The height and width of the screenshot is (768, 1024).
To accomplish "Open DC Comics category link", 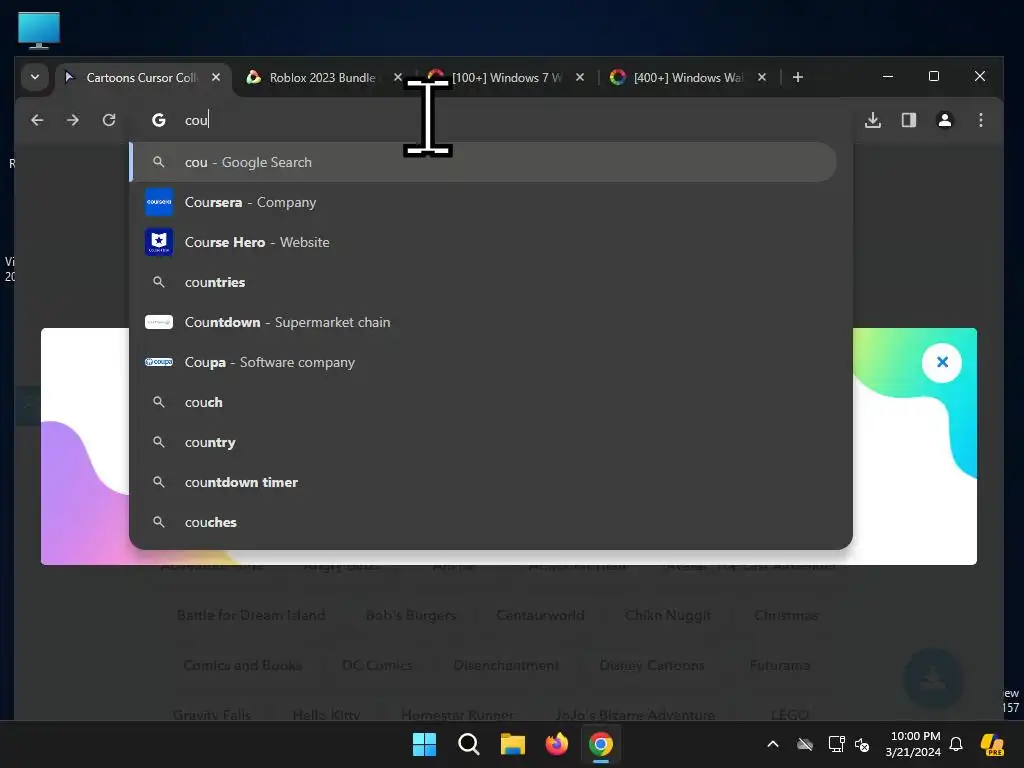I will (377, 665).
